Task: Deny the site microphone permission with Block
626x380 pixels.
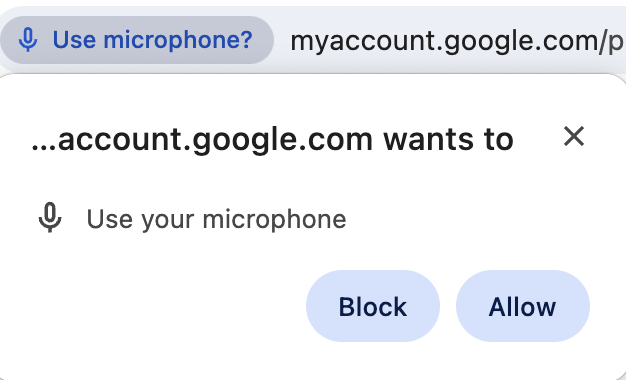Action: pyautogui.click(x=373, y=306)
